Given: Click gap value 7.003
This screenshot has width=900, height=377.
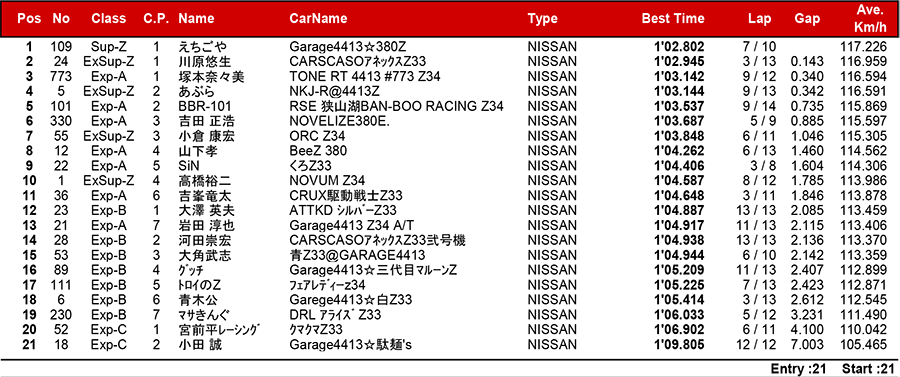Looking at the screenshot, I should [807, 345].
